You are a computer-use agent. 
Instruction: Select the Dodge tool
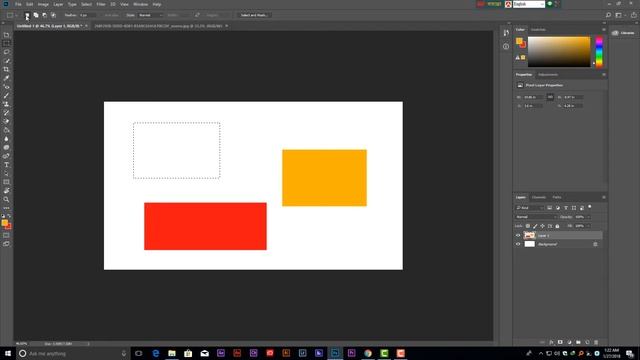click(x=6, y=147)
